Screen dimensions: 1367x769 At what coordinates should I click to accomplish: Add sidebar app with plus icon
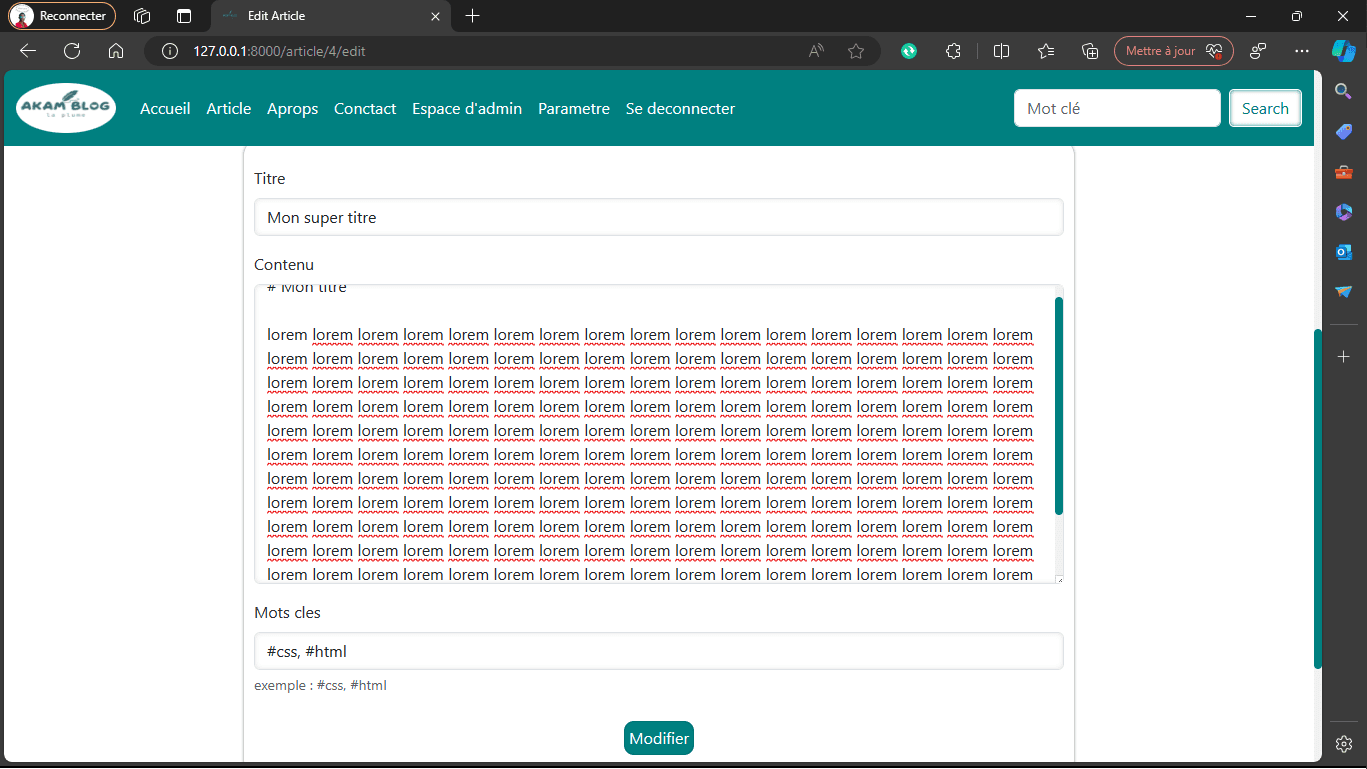(1344, 357)
